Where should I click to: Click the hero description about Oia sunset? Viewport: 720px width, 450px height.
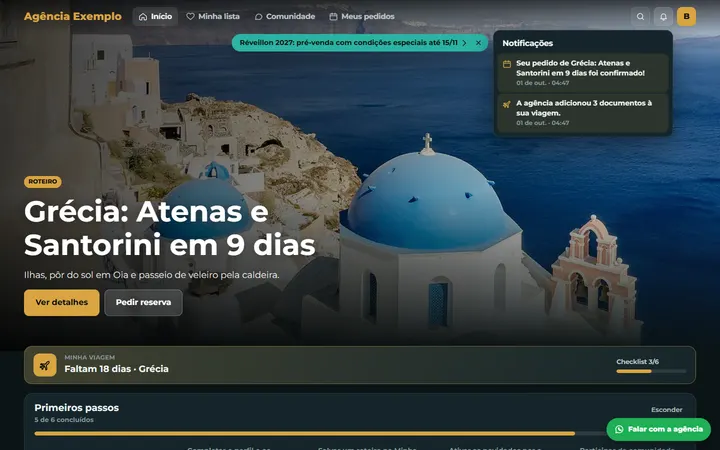click(152, 275)
